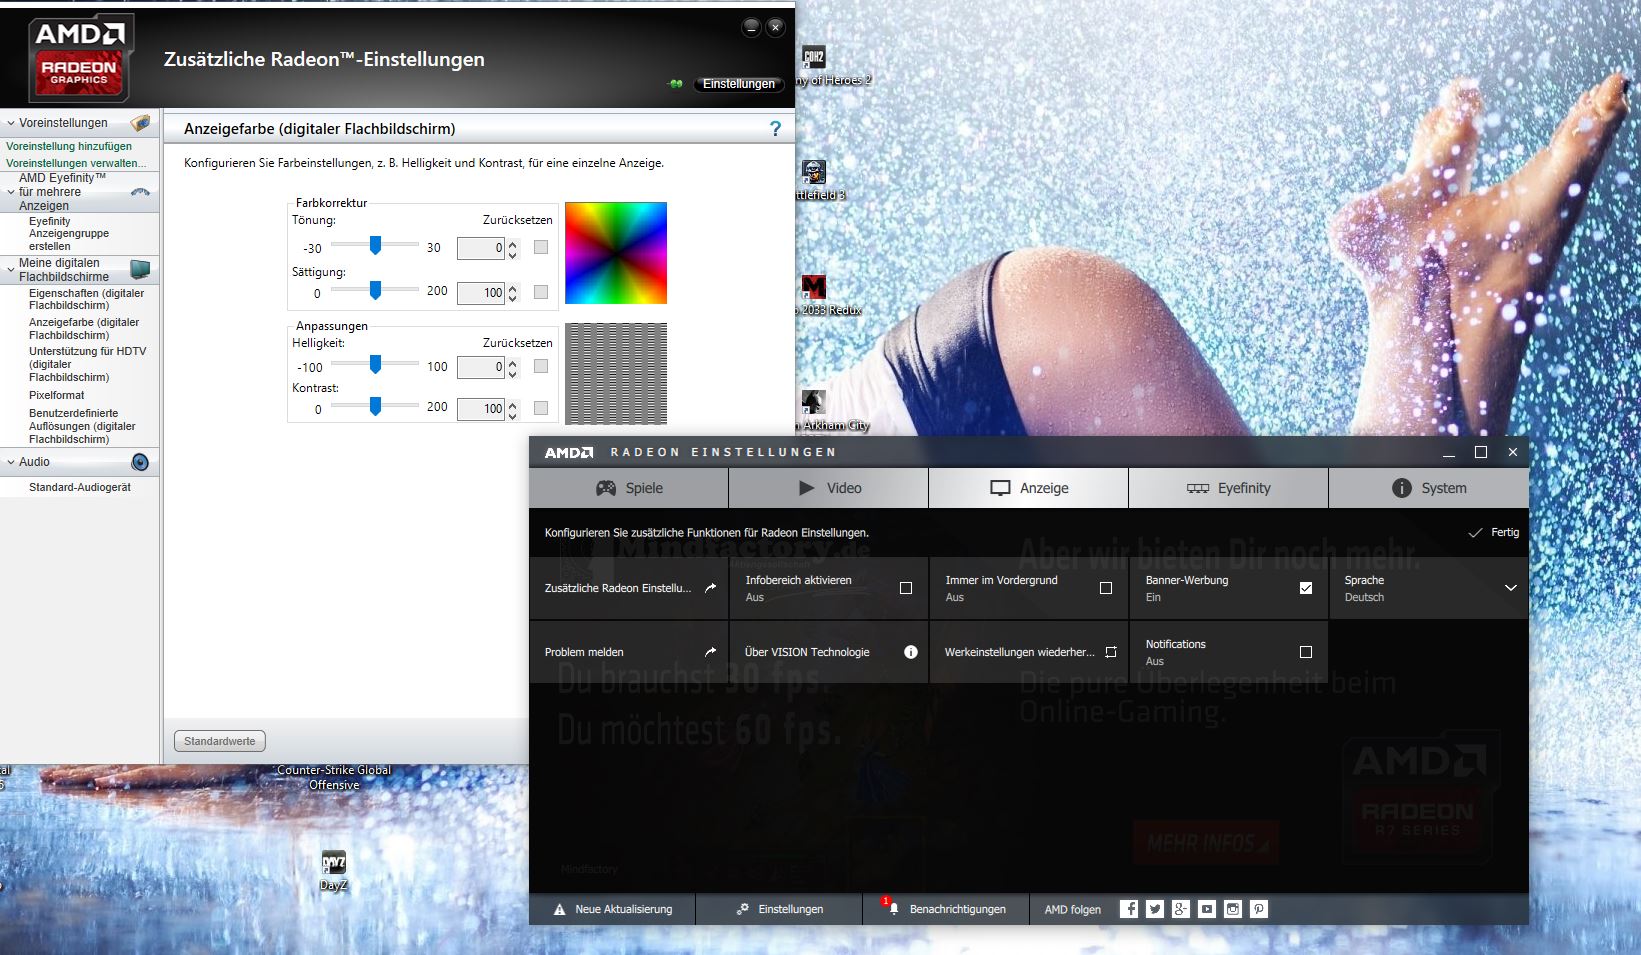Collapse the Audio section

[x=10, y=462]
